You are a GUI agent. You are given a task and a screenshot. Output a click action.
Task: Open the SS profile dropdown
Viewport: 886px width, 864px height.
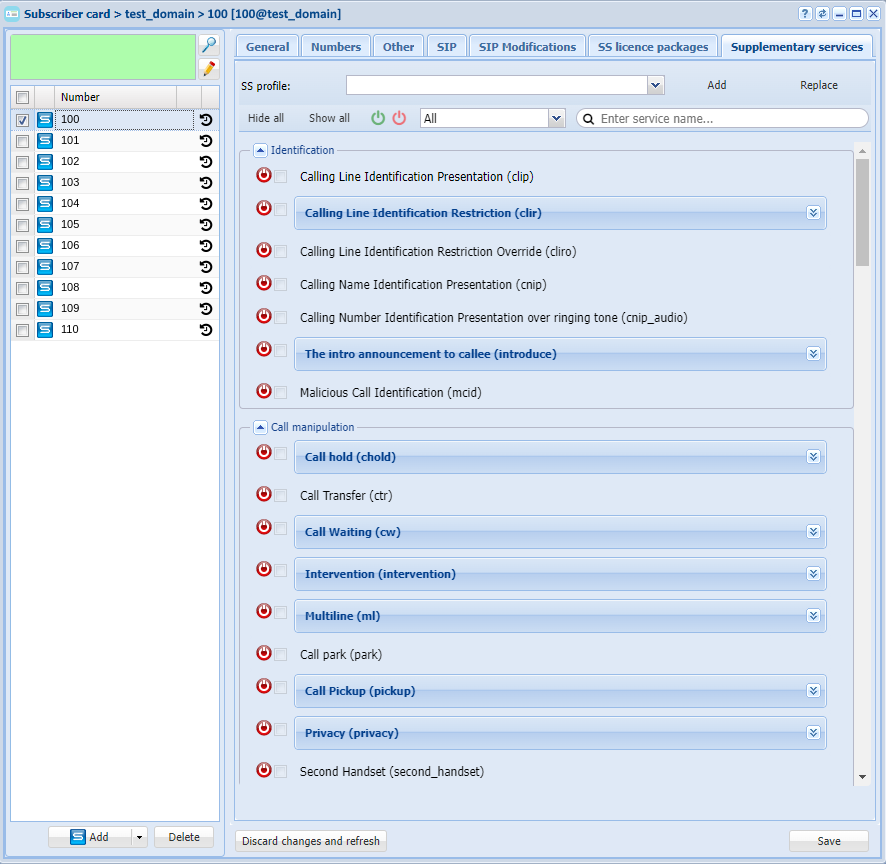tap(655, 85)
